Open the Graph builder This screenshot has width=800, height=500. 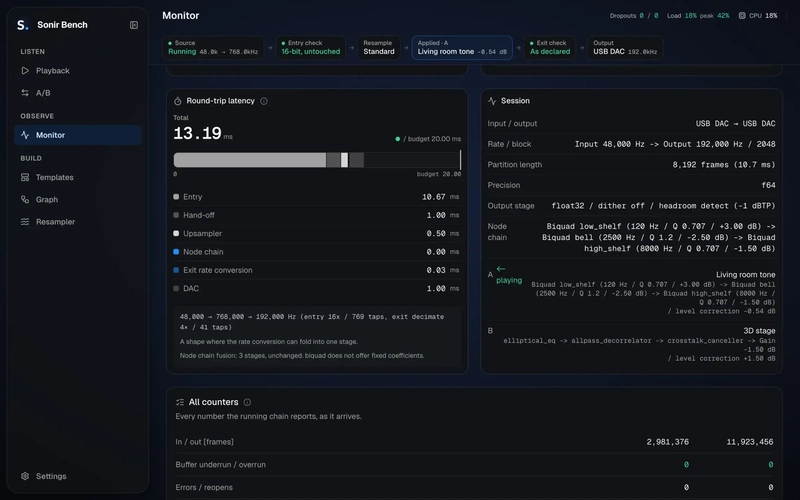point(78,199)
